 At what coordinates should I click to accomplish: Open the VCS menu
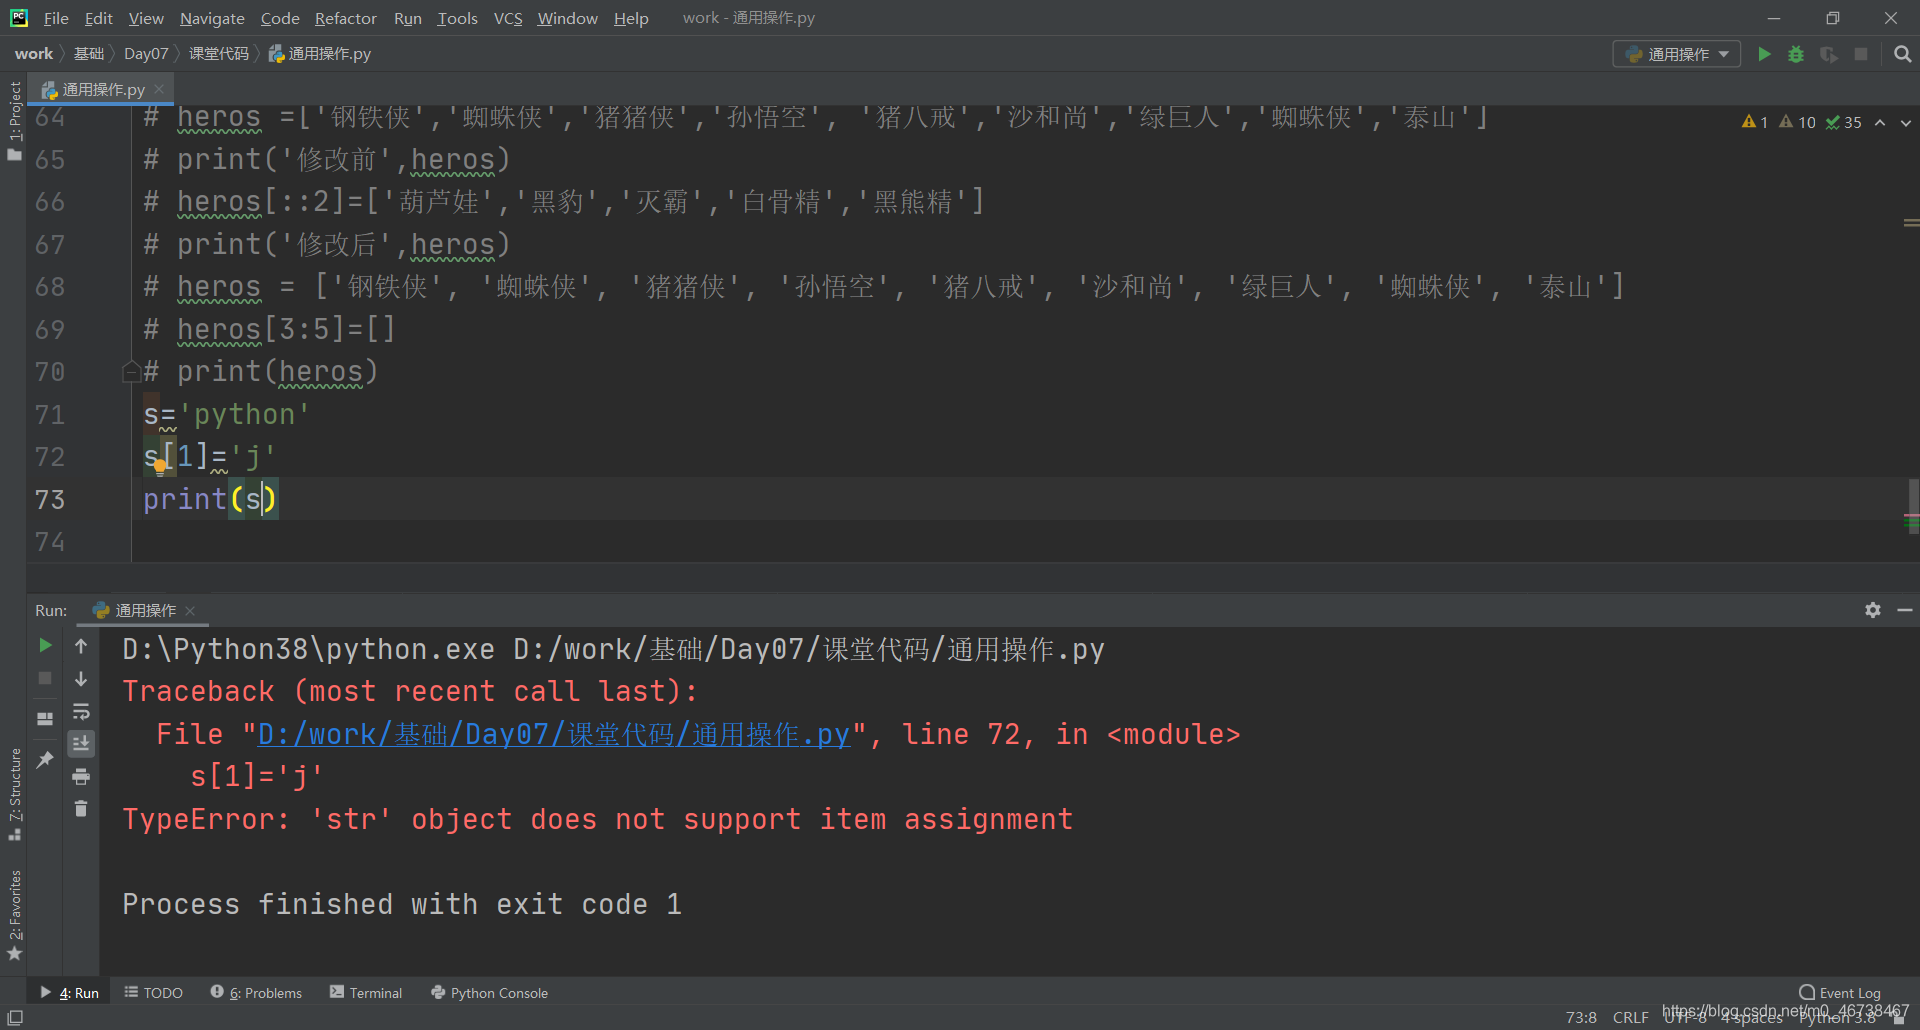(x=508, y=18)
